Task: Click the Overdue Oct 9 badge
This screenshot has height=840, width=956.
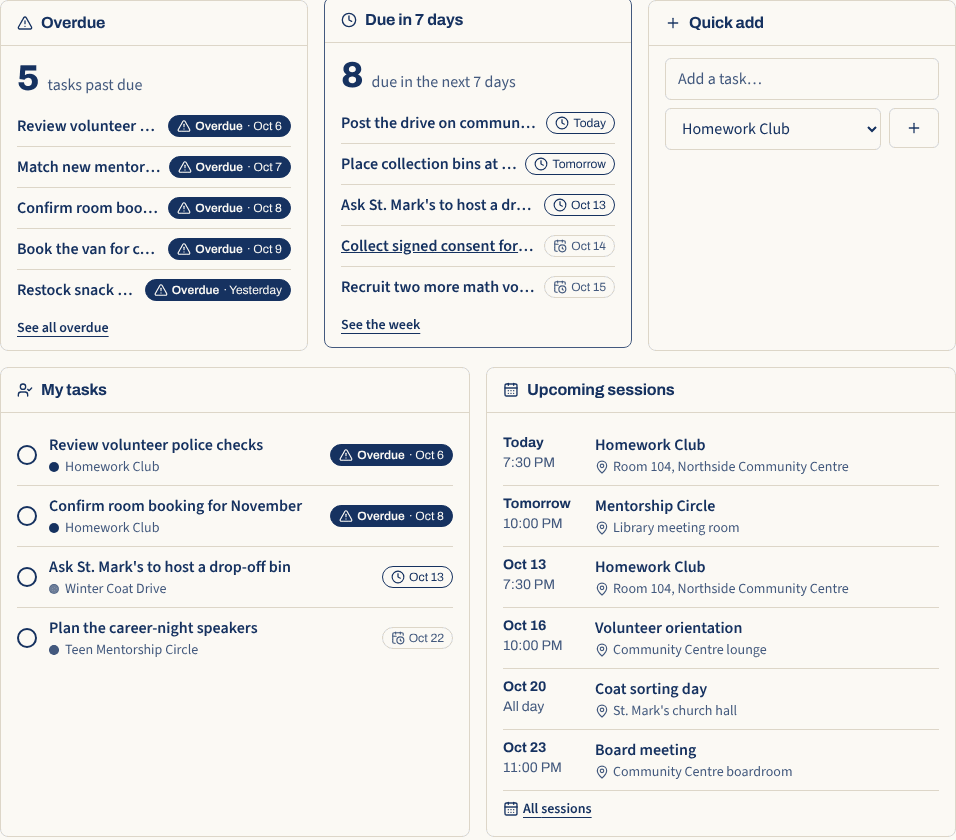Action: [x=229, y=249]
